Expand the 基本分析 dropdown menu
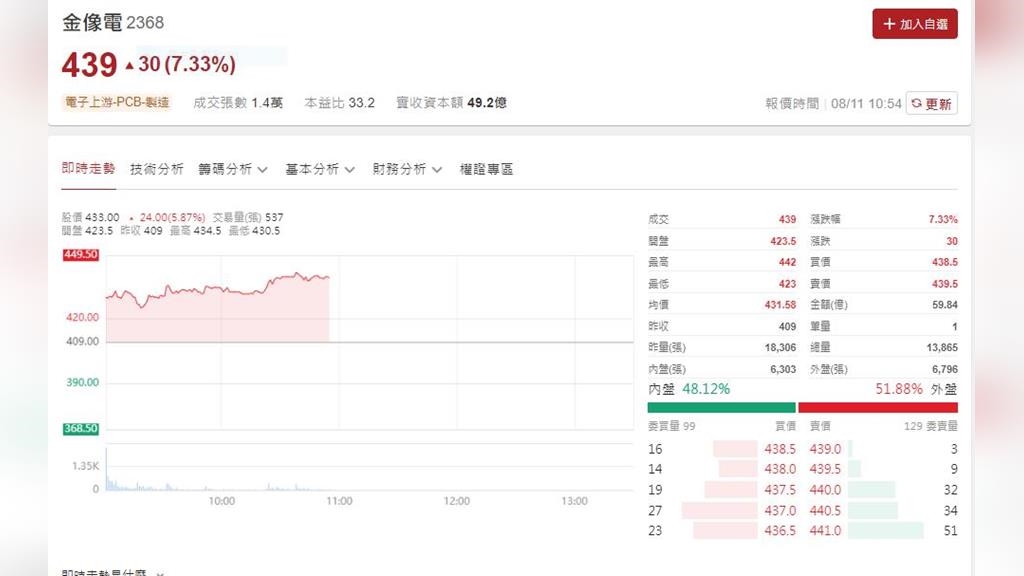The width and height of the screenshot is (1024, 576). (320, 169)
